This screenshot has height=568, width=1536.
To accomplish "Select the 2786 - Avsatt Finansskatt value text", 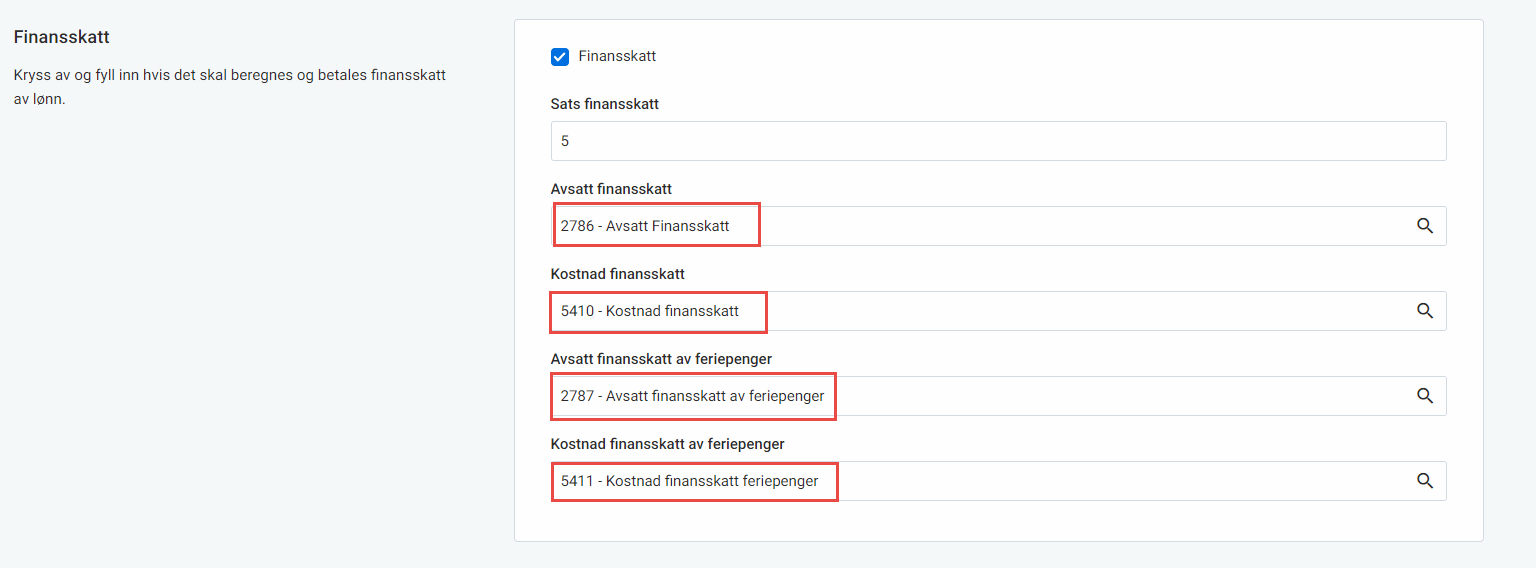I will pyautogui.click(x=645, y=226).
